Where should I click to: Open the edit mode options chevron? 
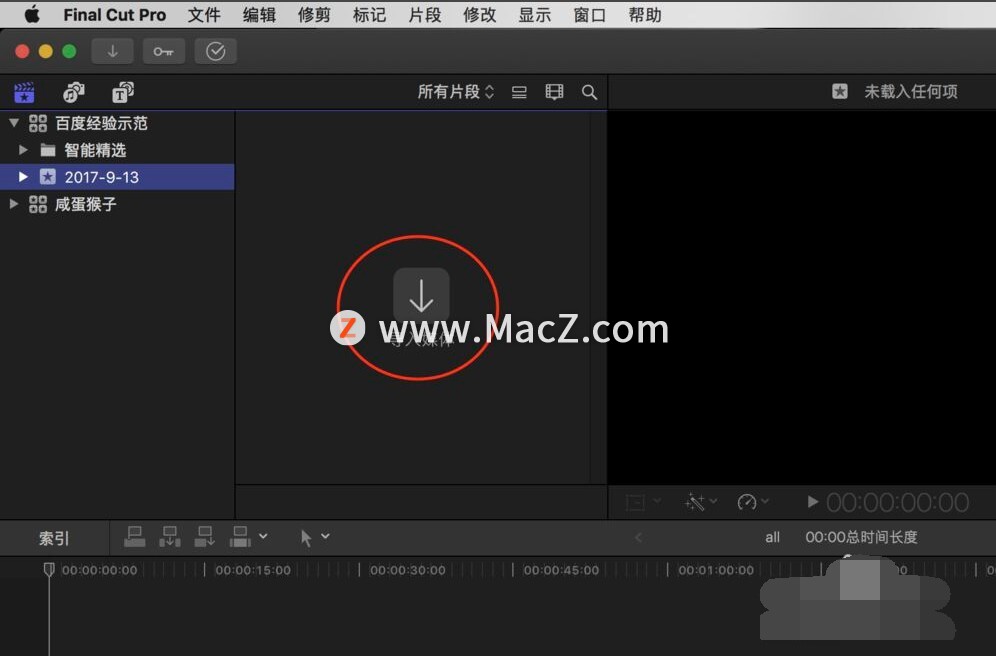(x=263, y=537)
